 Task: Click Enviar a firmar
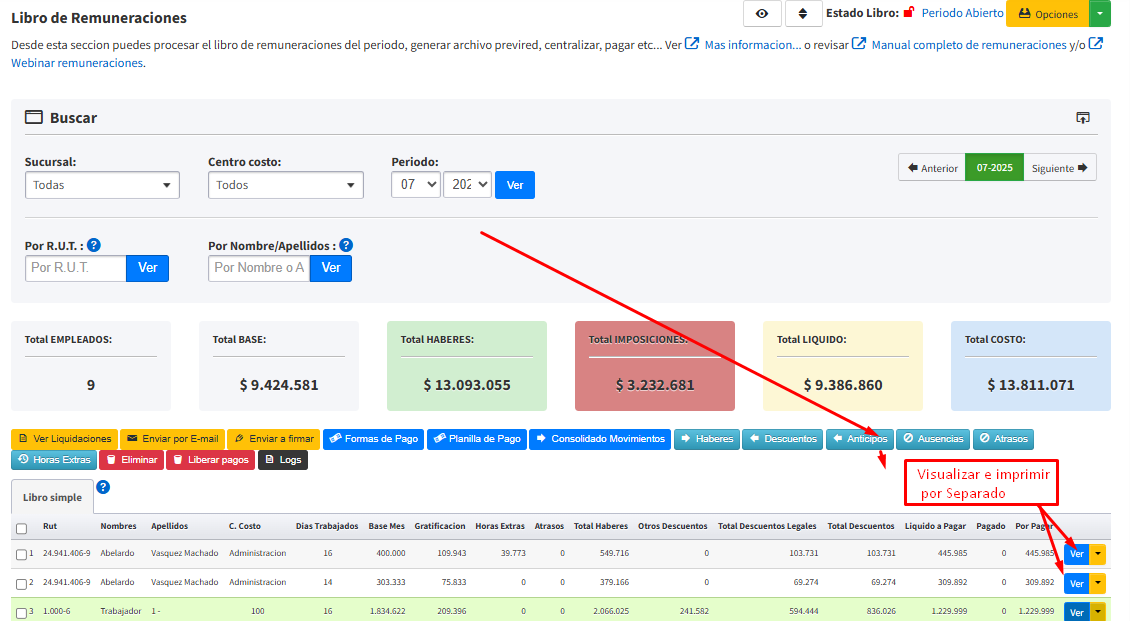pos(274,439)
